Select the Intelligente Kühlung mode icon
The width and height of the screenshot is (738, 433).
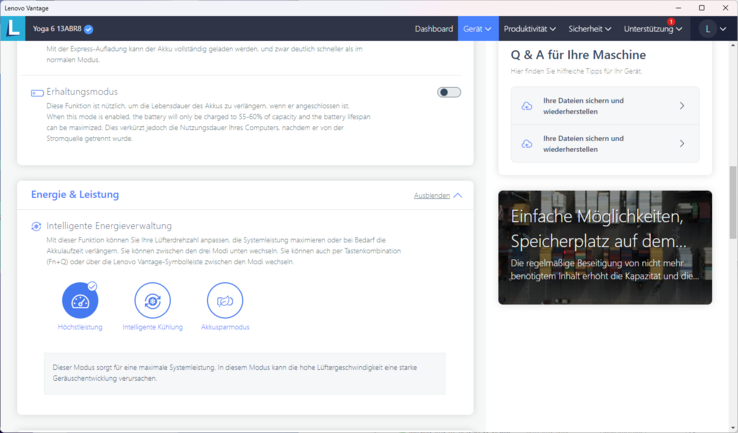[x=152, y=300]
